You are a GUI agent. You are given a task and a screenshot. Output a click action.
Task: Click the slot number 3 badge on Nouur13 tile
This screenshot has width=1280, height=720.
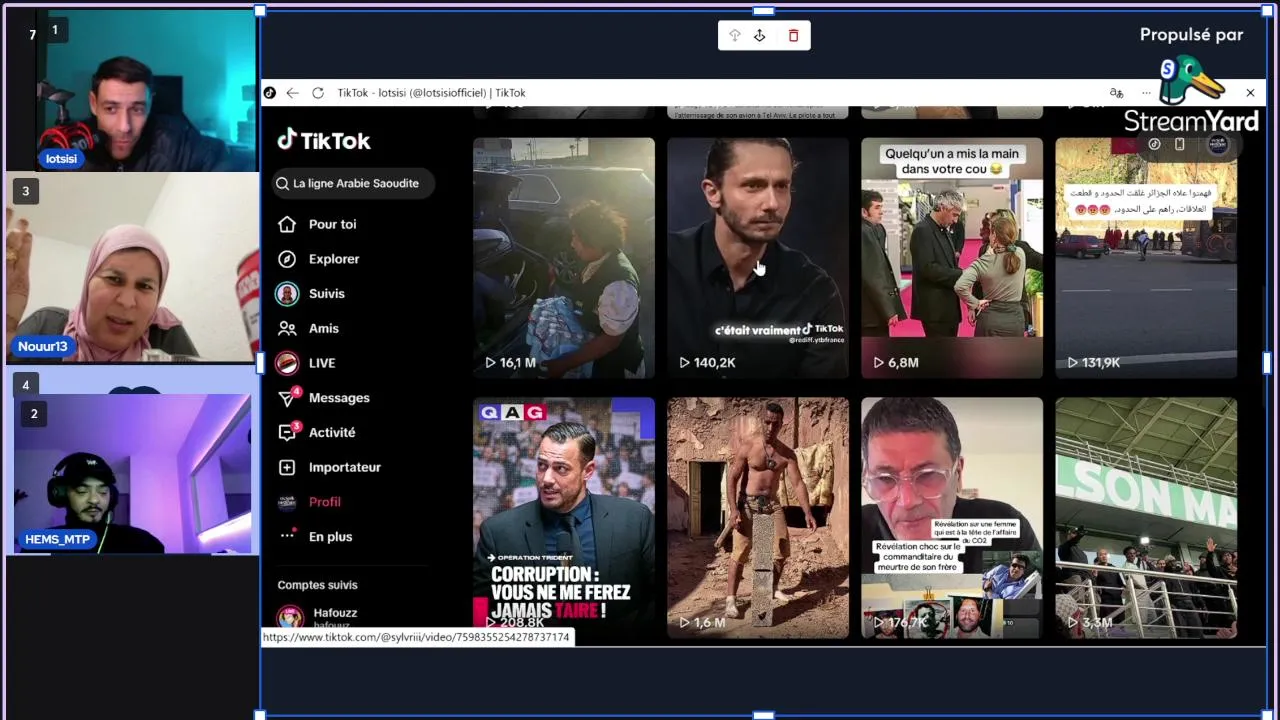[x=26, y=191]
